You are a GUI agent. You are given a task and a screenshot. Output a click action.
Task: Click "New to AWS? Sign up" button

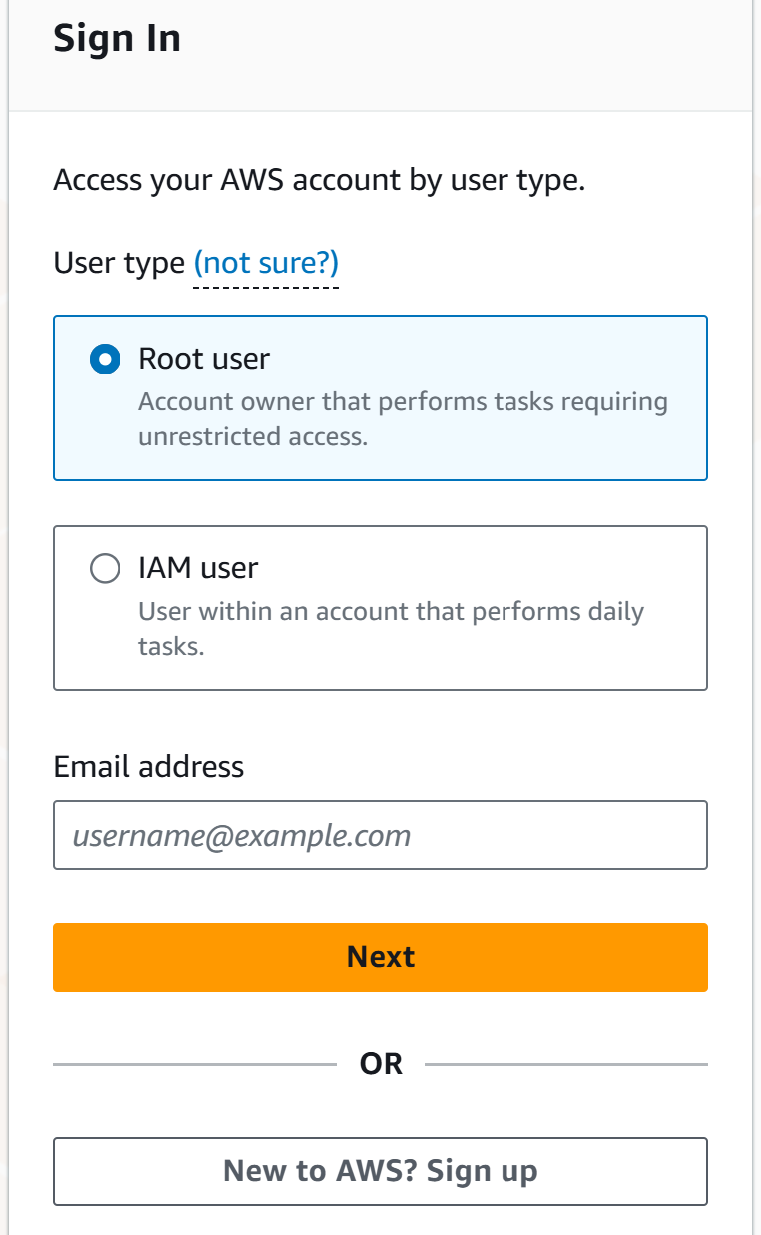coord(380,1171)
